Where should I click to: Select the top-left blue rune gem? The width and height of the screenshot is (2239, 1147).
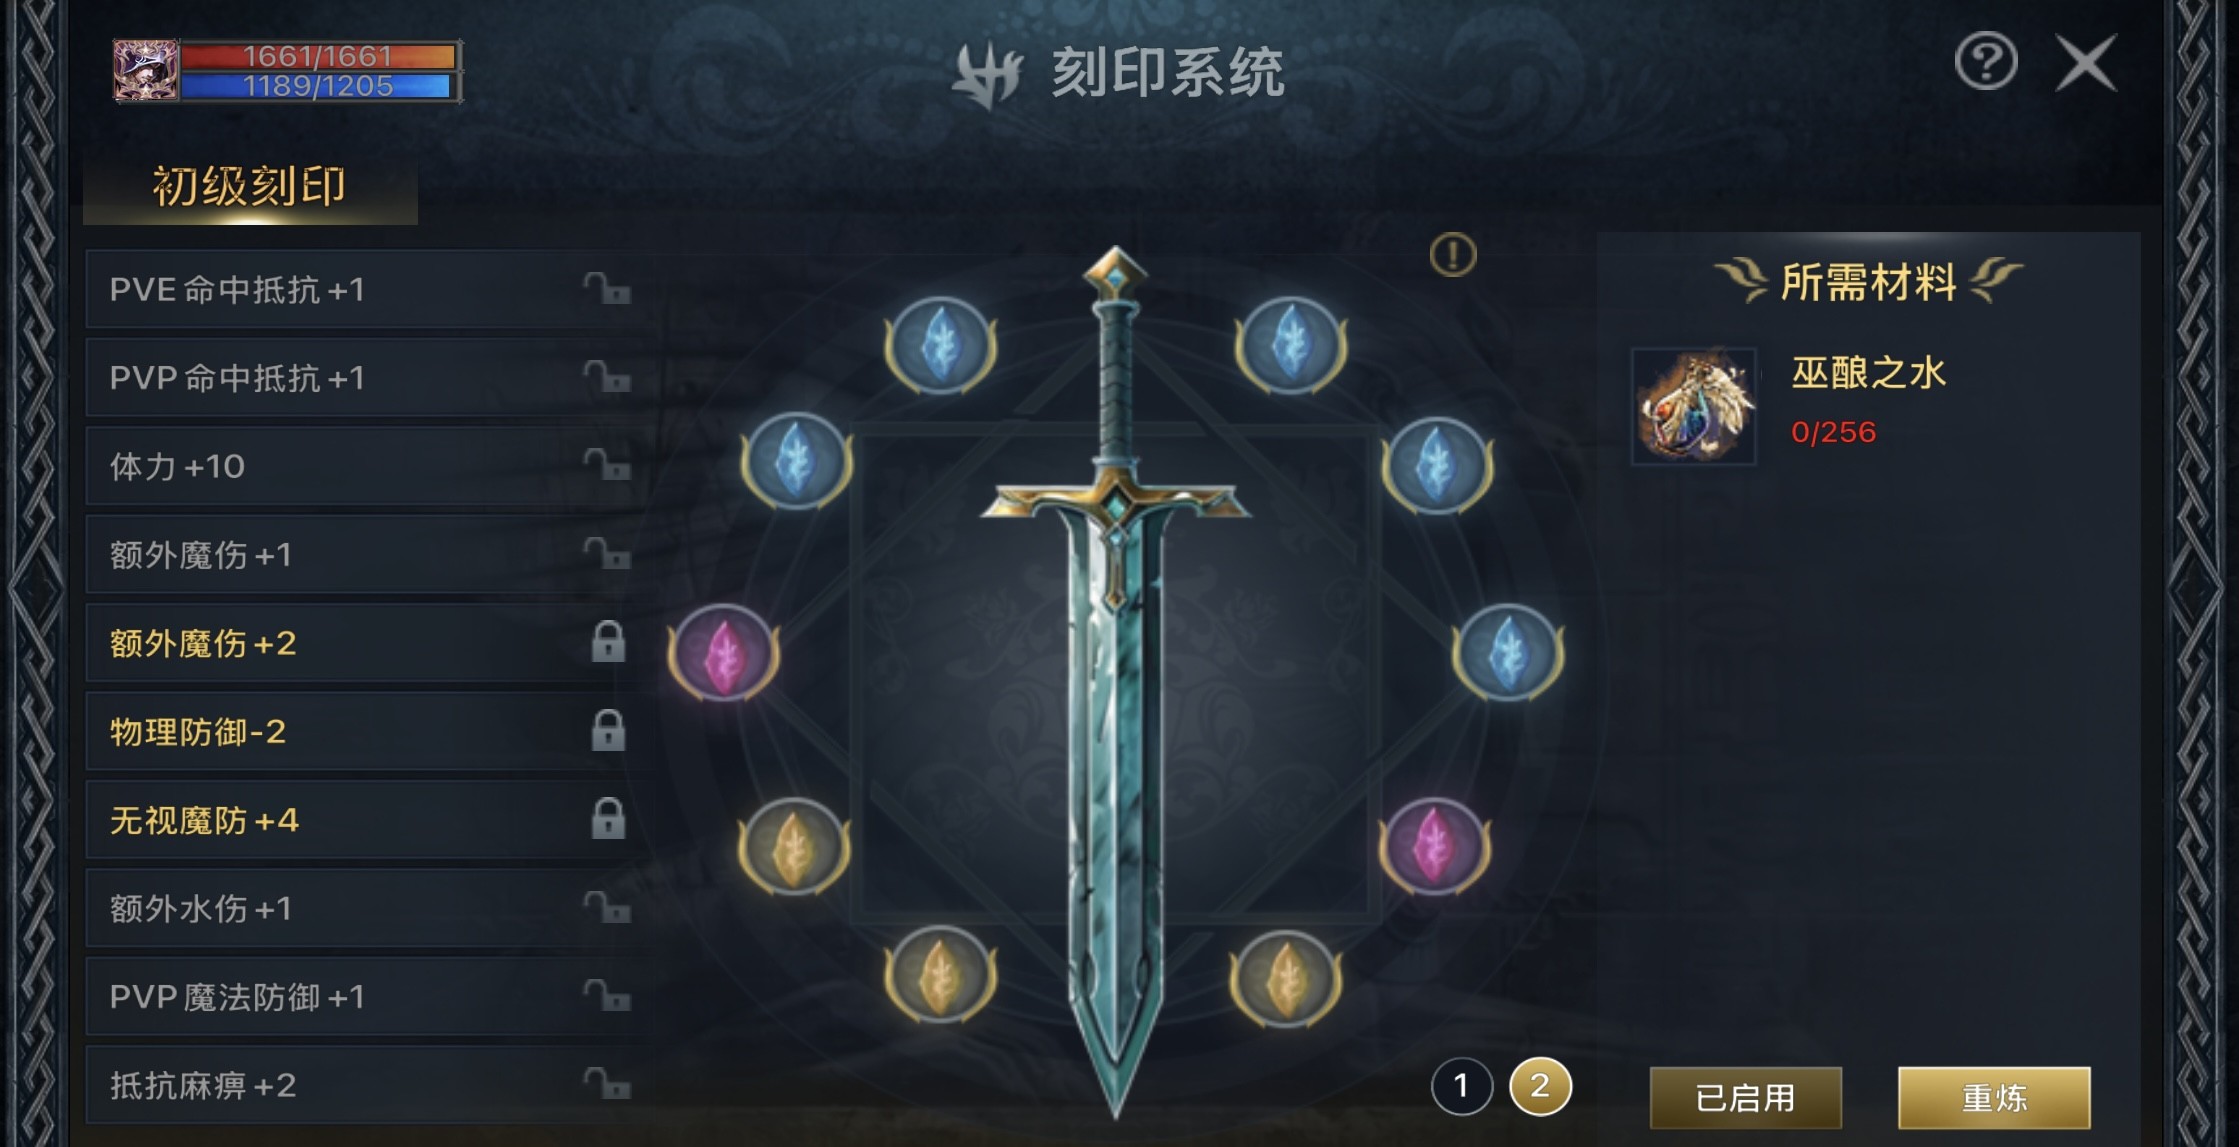940,344
